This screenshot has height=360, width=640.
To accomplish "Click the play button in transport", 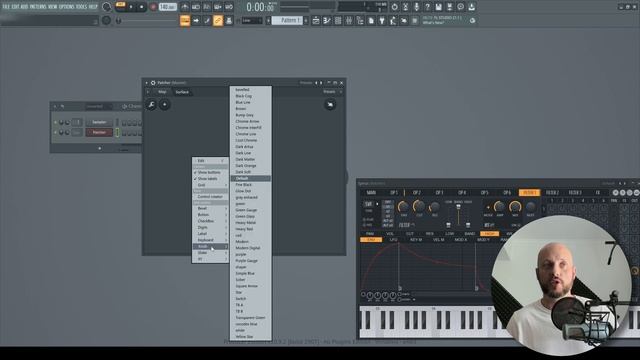I will (x=131, y=7).
